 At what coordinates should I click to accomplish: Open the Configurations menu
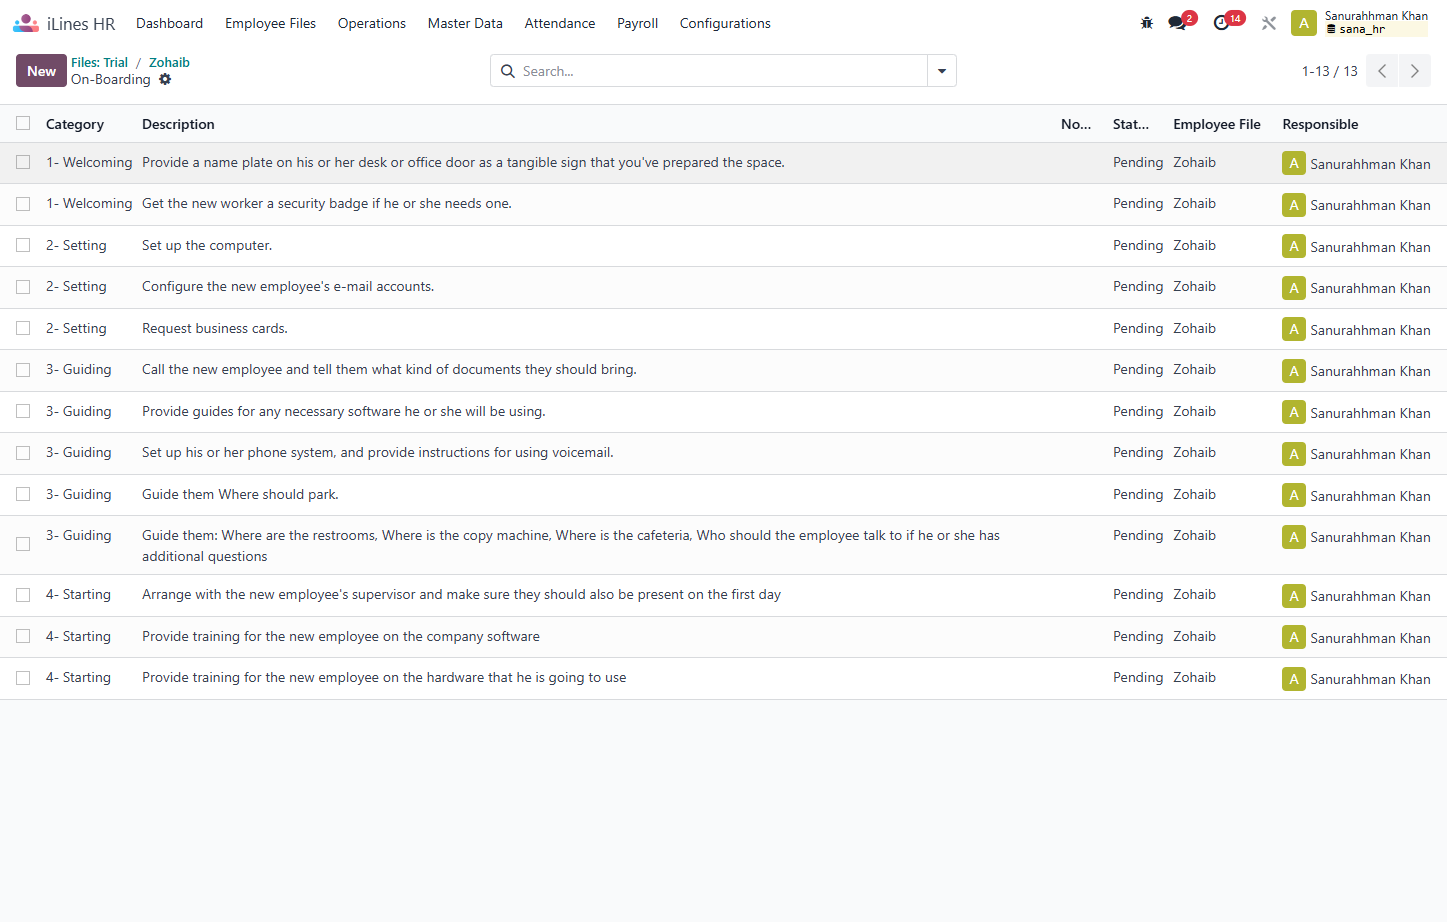(725, 23)
